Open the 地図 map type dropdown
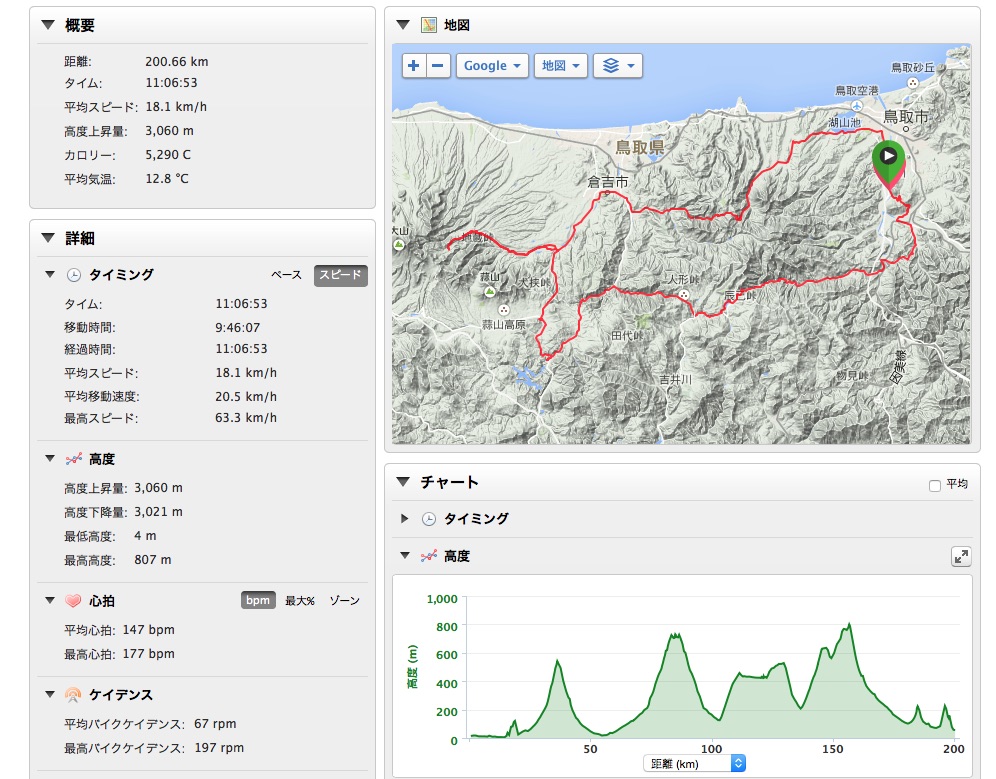Screen dimensions: 996x779 tap(560, 66)
